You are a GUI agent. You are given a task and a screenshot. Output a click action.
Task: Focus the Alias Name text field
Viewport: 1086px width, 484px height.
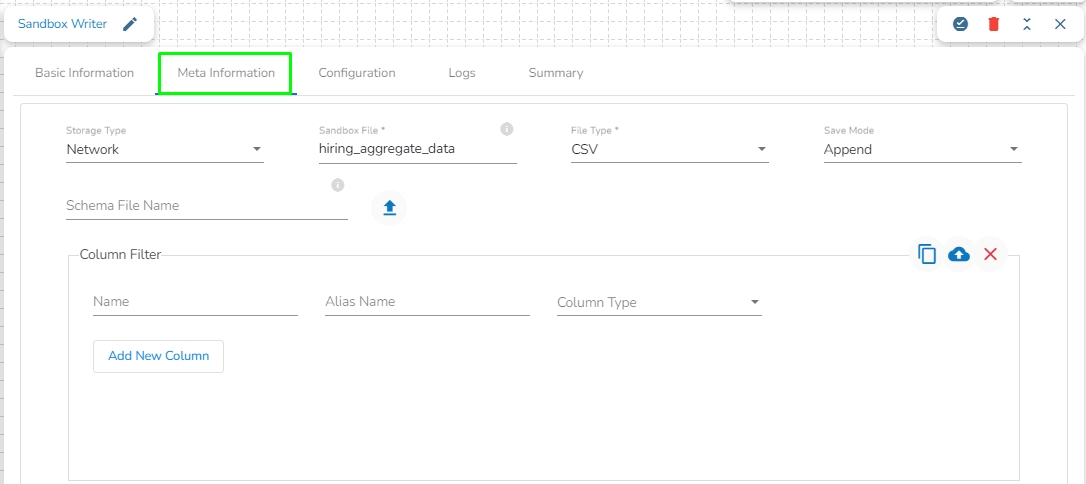427,302
